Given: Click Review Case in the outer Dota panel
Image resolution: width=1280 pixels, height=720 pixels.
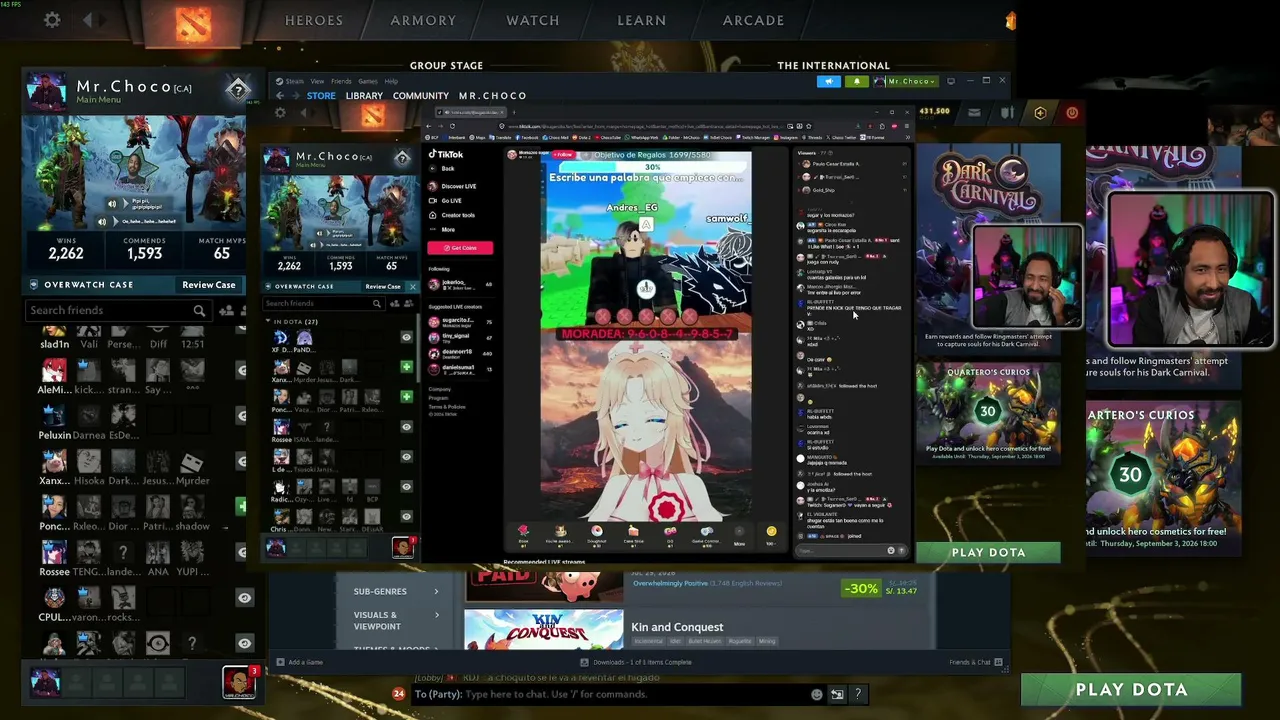Looking at the screenshot, I should click(x=209, y=285).
